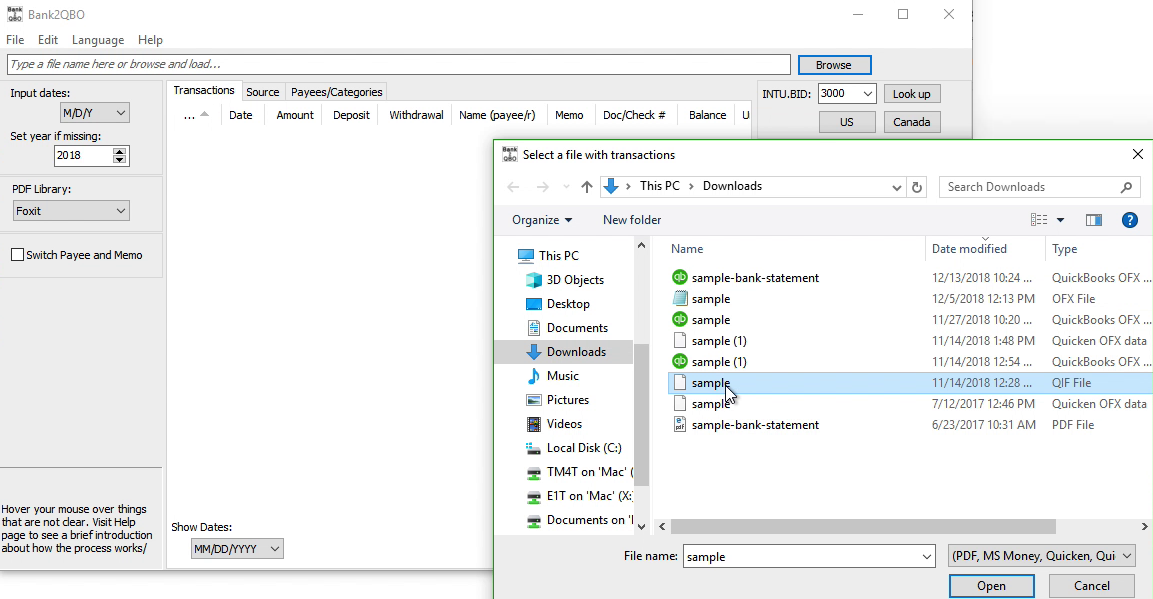The width and height of the screenshot is (1153, 599).
Task: Click TM4T on 'Mac' network drive icon
Action: (x=534, y=473)
